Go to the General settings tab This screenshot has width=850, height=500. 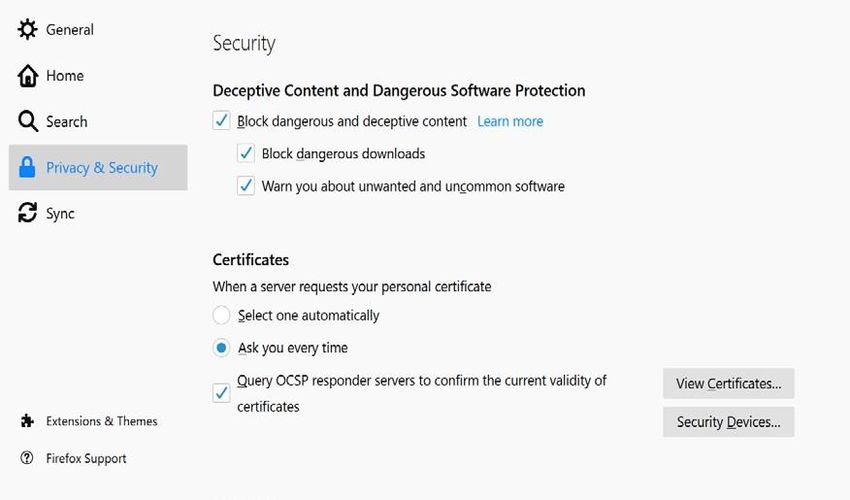70,29
